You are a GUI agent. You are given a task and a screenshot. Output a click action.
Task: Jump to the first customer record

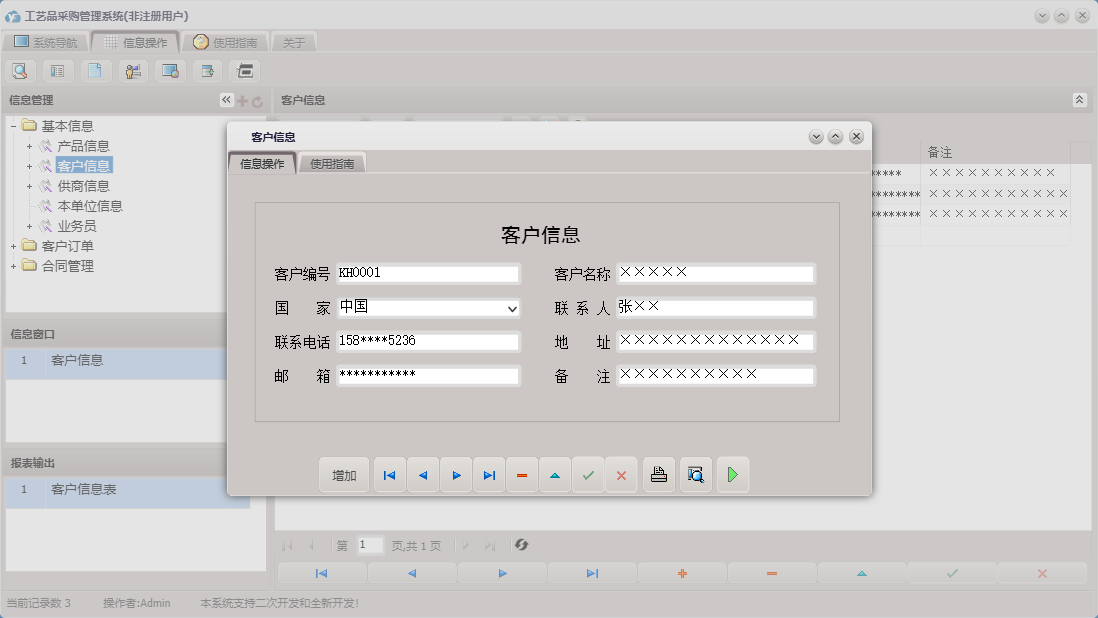389,475
